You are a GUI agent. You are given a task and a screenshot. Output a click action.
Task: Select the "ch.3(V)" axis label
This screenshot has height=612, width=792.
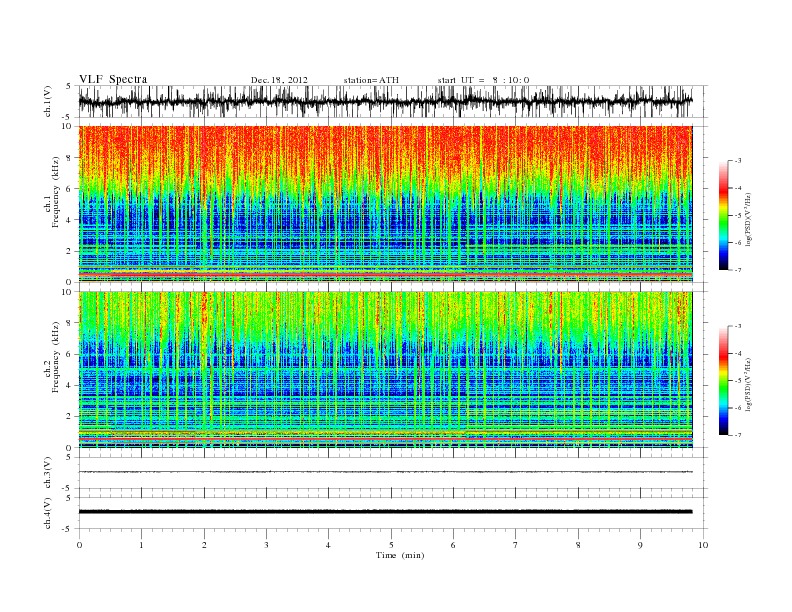click(48, 473)
